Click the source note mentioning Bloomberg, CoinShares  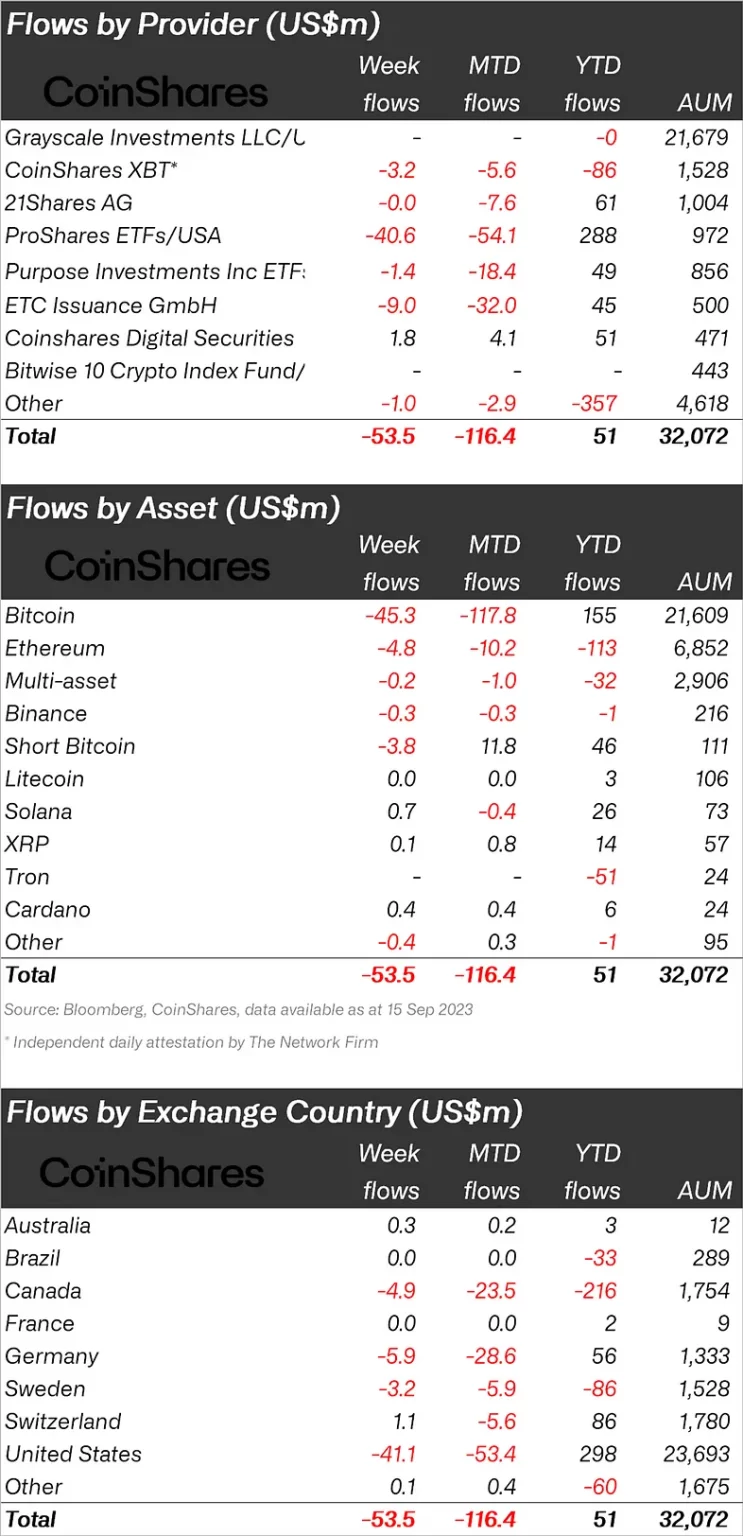point(239,1009)
